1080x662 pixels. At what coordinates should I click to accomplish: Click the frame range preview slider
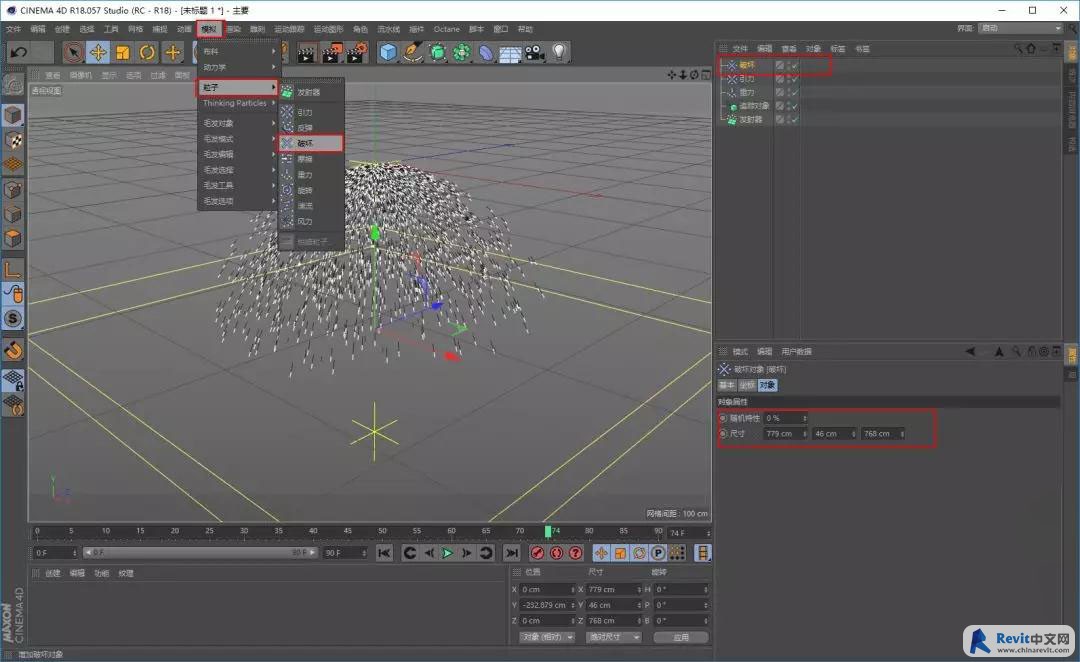[x=200, y=552]
